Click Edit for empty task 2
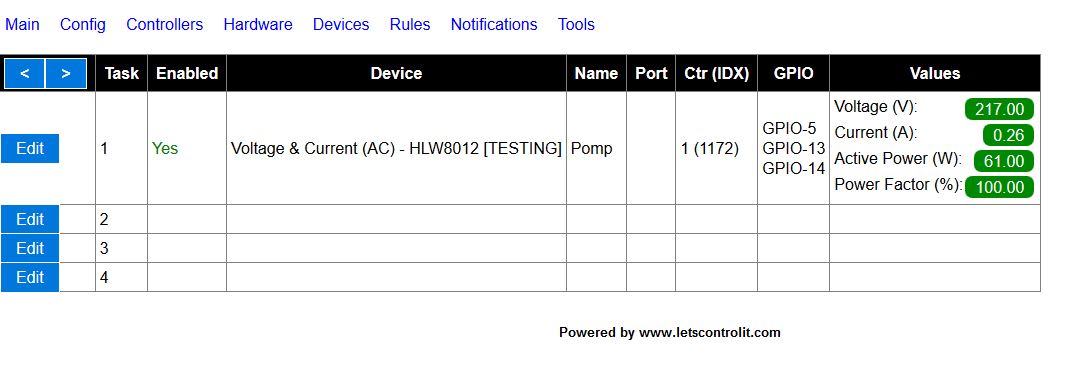 (30, 219)
